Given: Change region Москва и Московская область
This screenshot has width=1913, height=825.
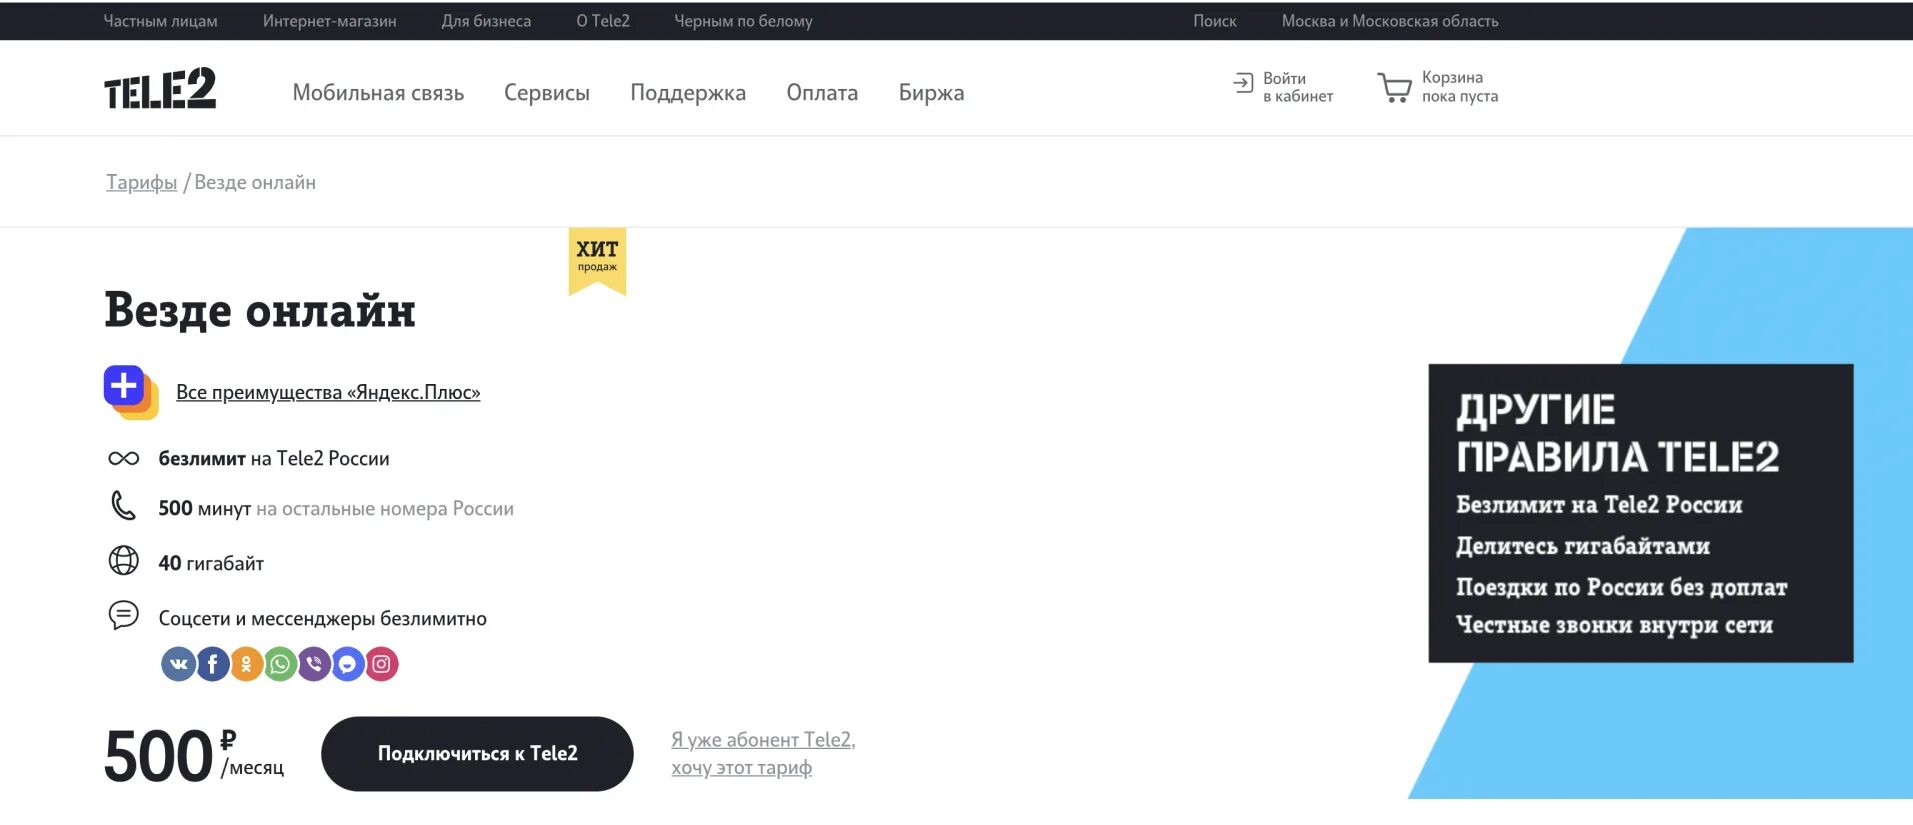Looking at the screenshot, I should click(1390, 21).
